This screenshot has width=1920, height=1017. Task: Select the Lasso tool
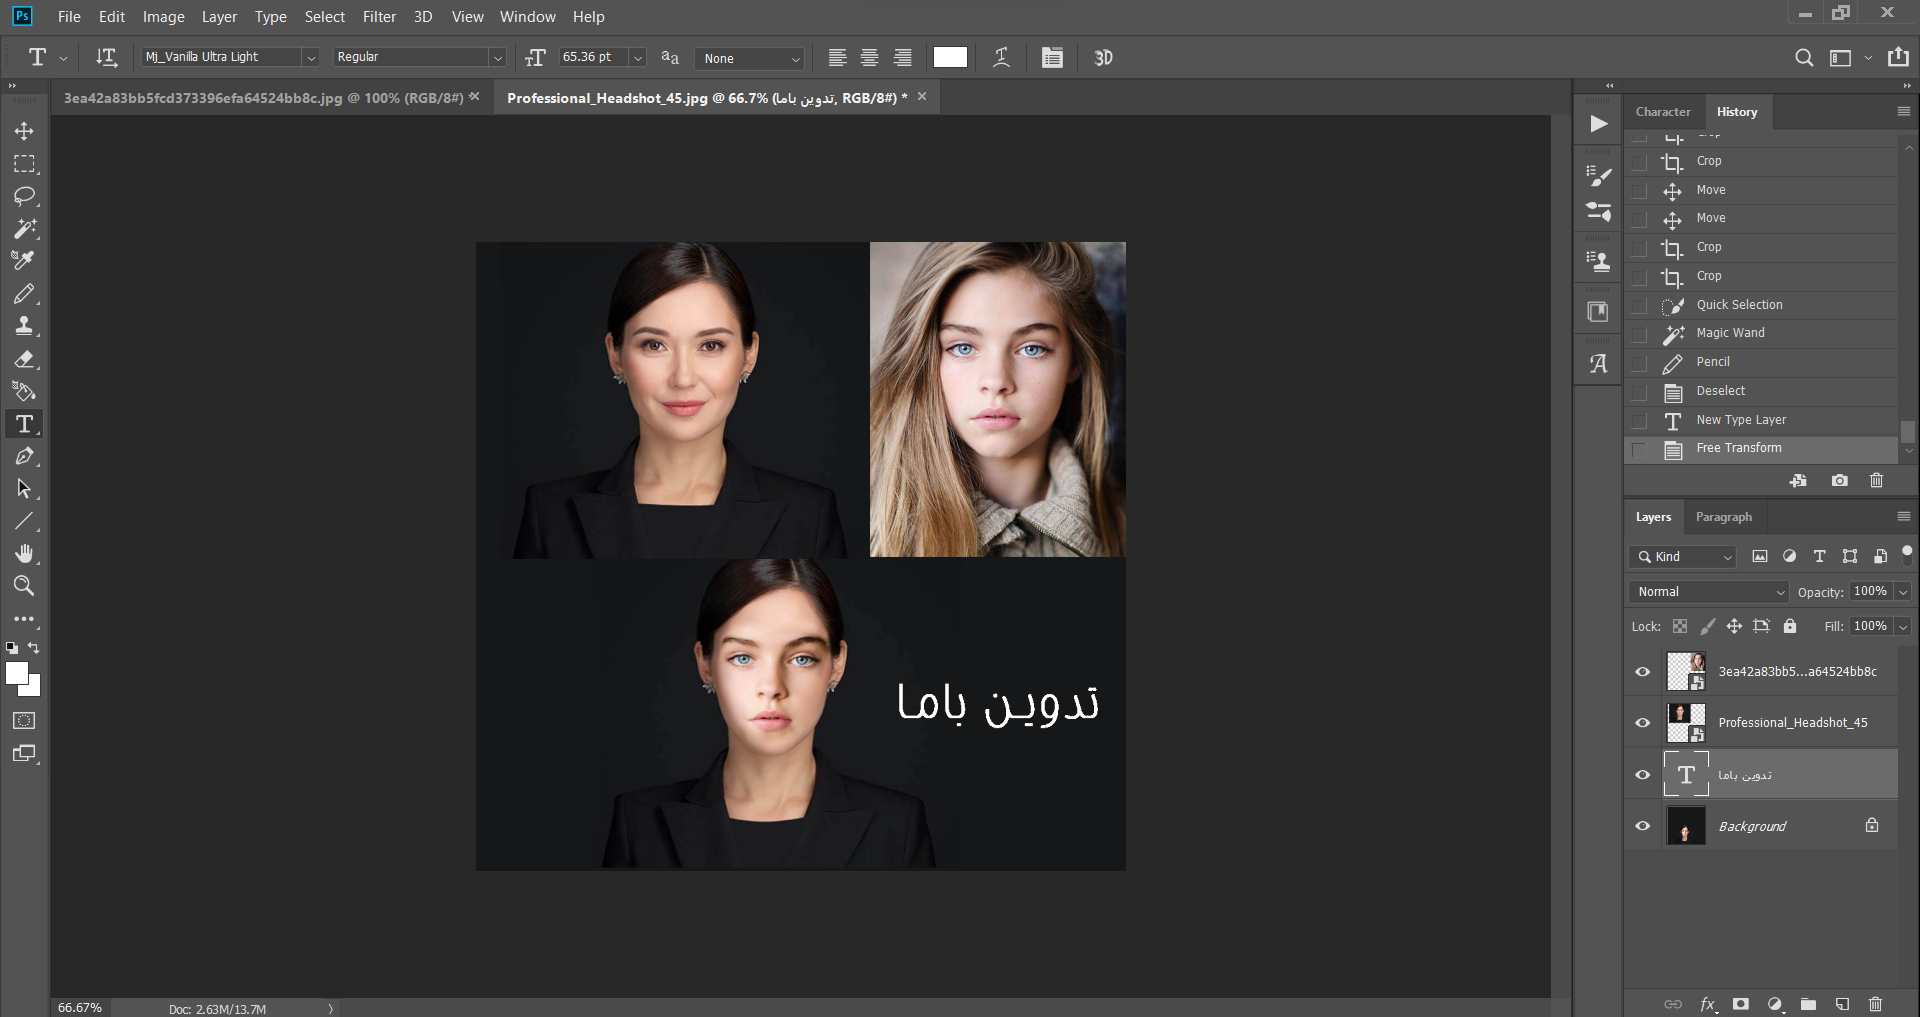tap(24, 196)
